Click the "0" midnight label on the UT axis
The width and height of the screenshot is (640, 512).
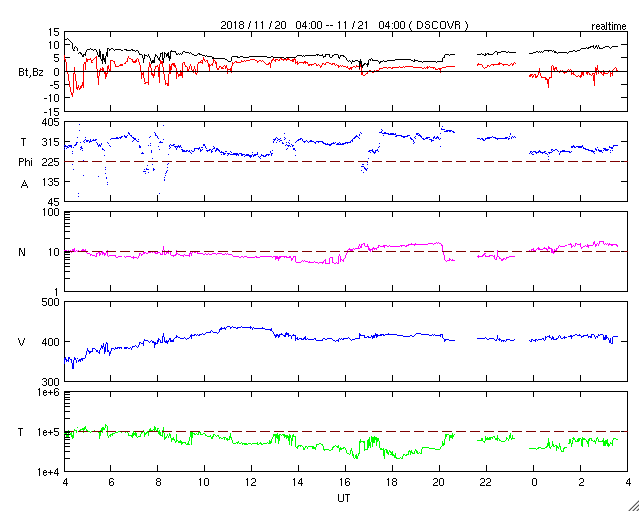tap(533, 482)
